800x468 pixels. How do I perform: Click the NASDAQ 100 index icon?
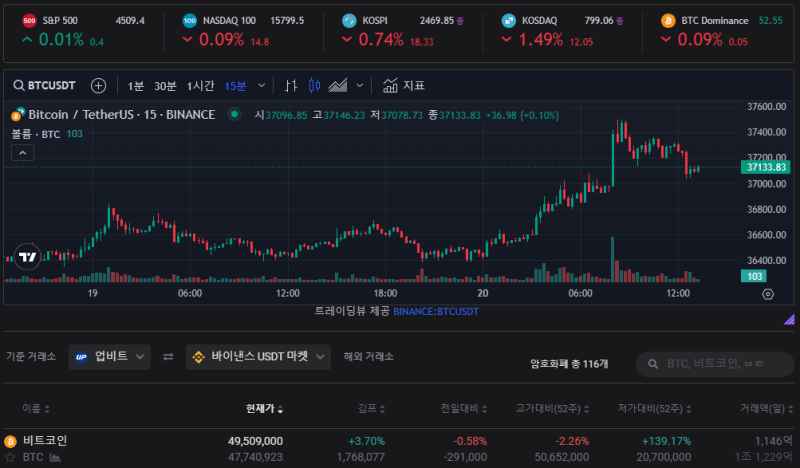pyautogui.click(x=189, y=21)
